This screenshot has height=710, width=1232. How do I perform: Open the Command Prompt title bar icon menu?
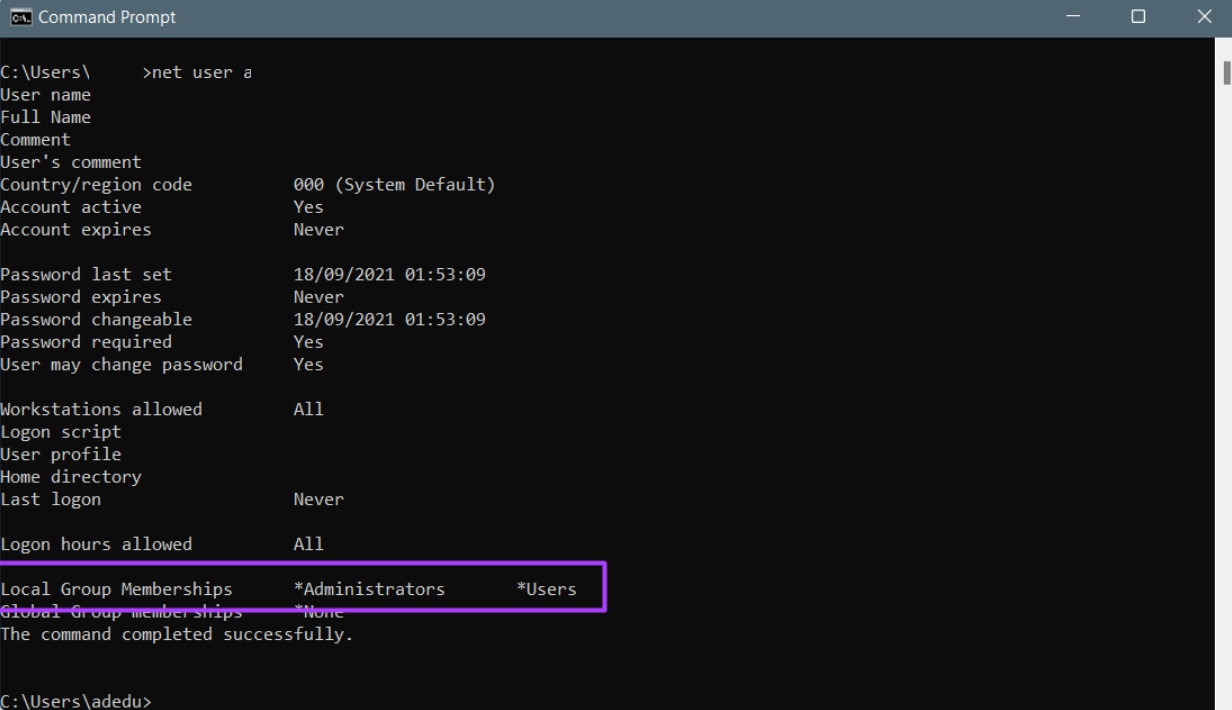(20, 18)
